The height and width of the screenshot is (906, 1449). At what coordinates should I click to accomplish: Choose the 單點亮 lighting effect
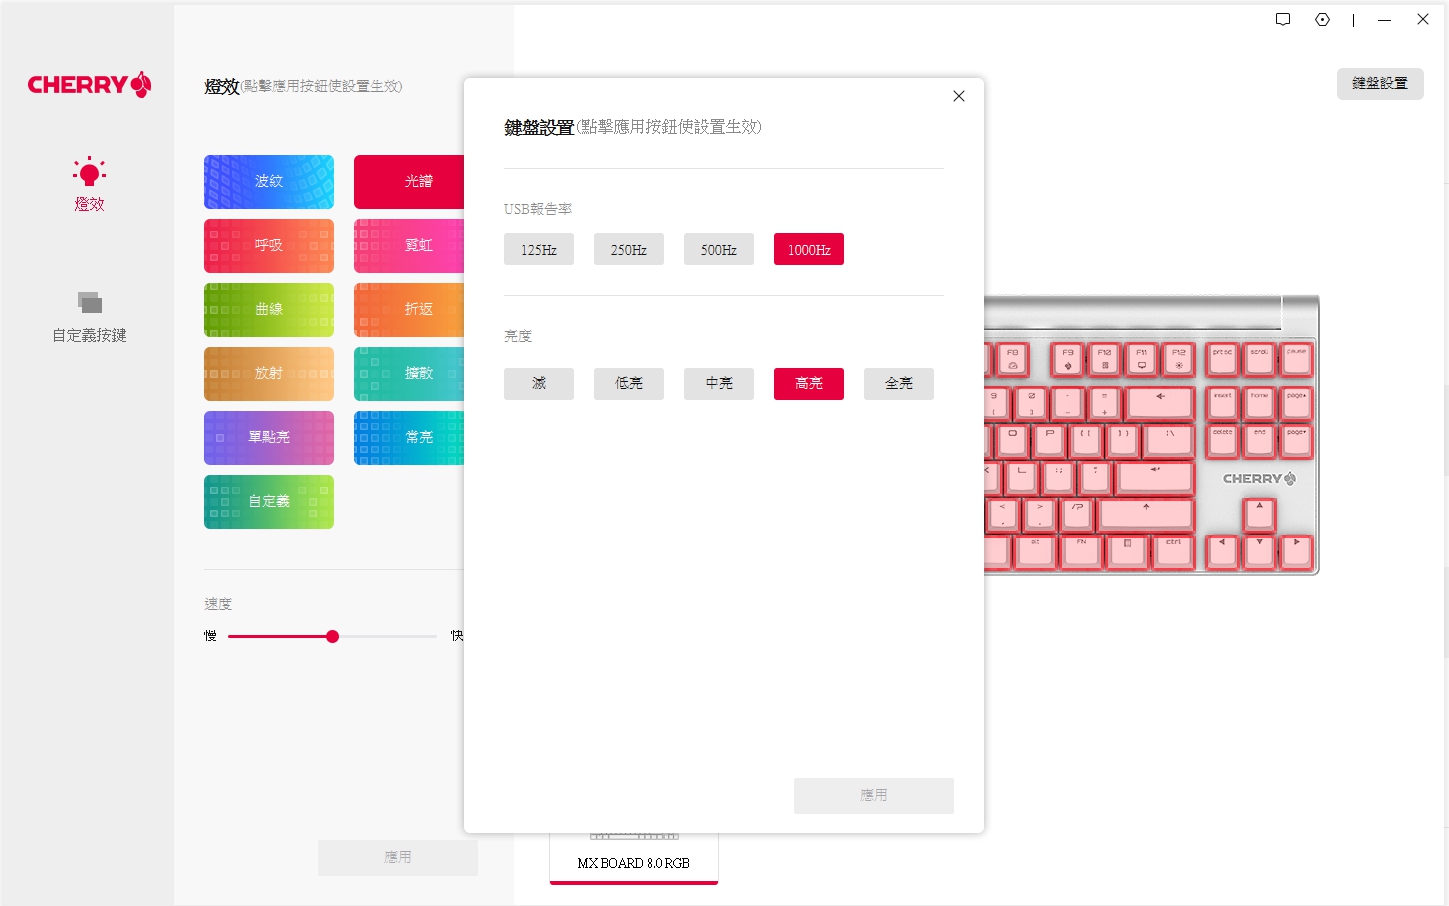(269, 438)
